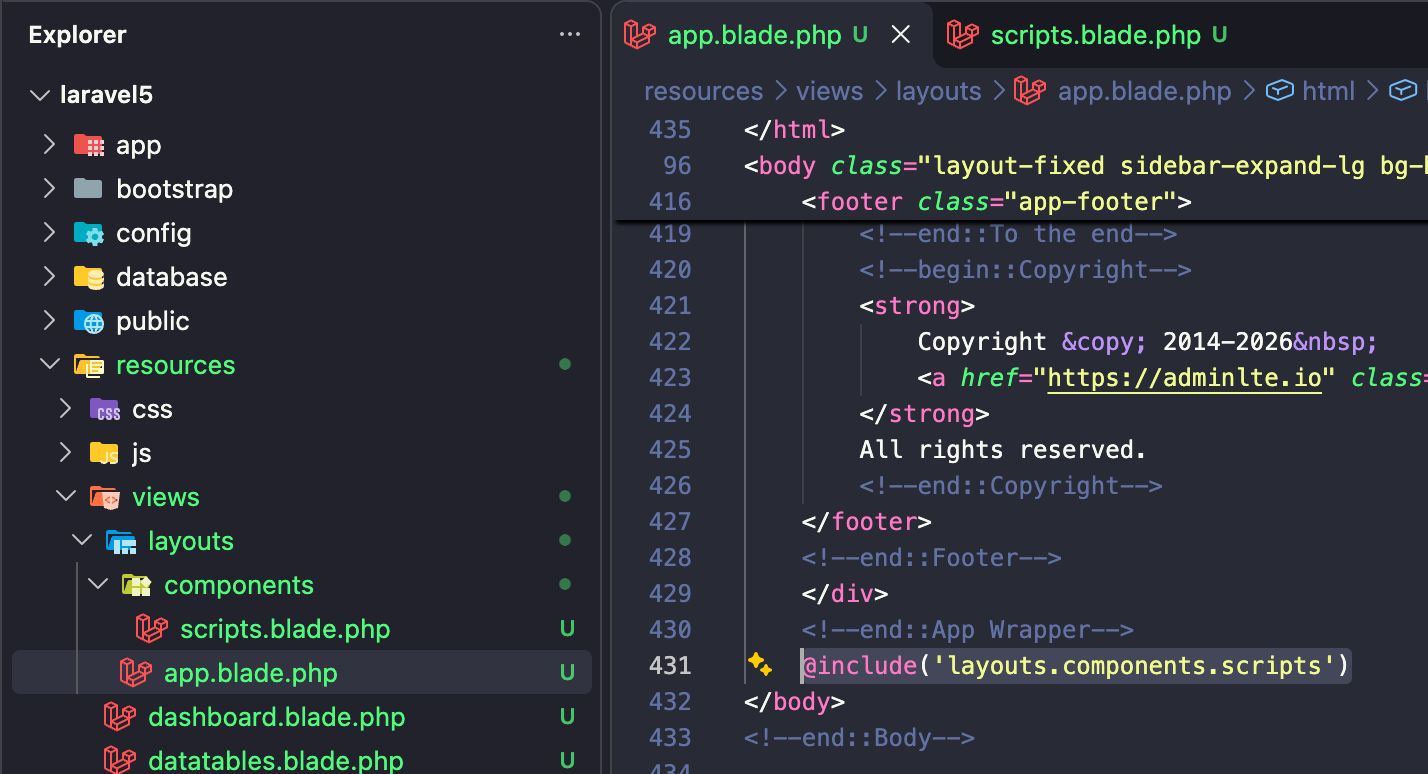Click the html symbol icon in breadcrumb

pos(1280,91)
